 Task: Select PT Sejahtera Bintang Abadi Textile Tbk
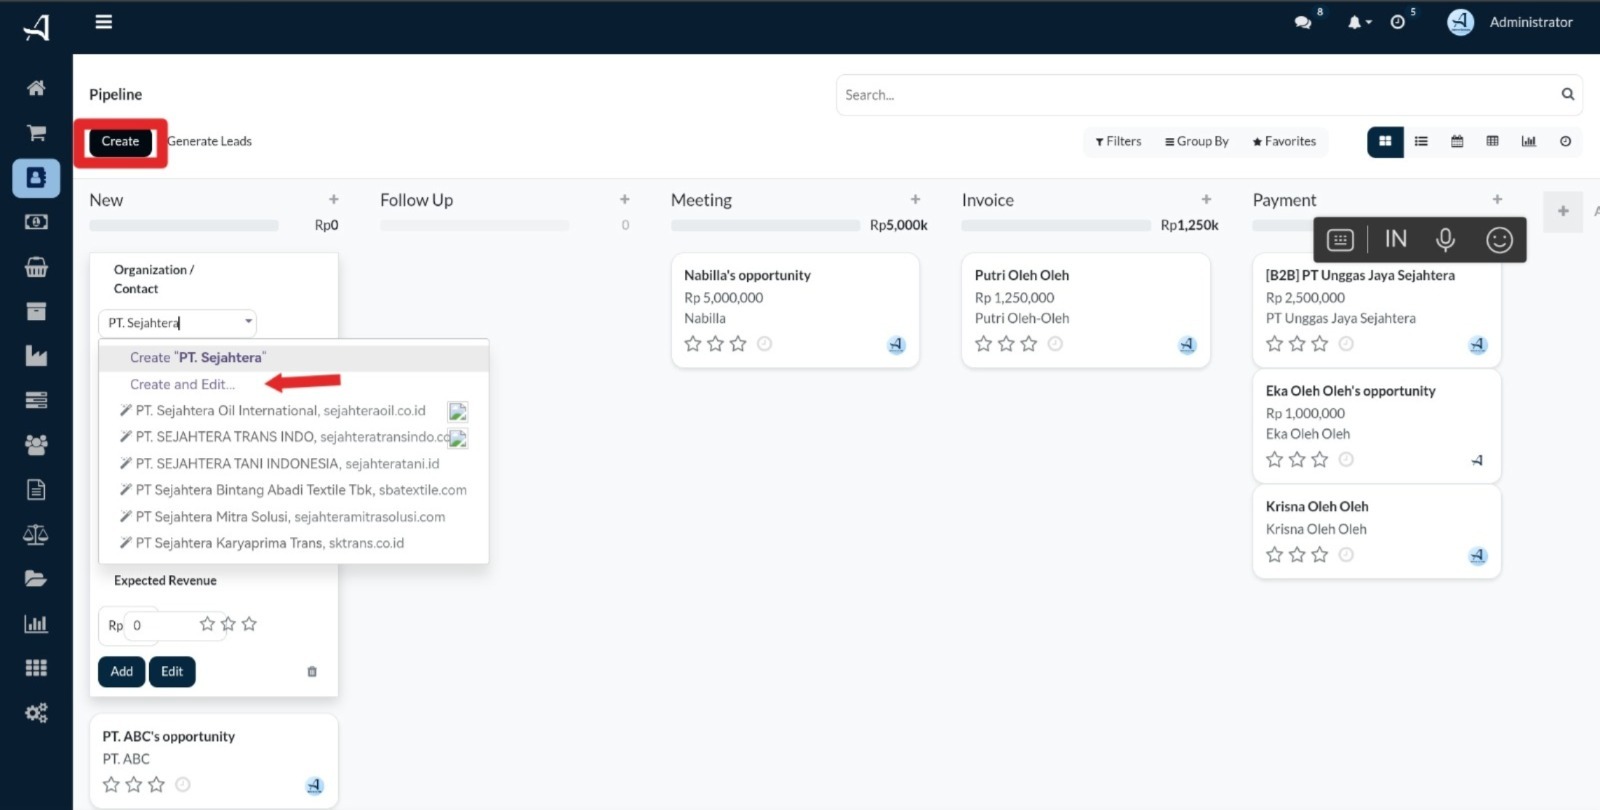click(294, 490)
